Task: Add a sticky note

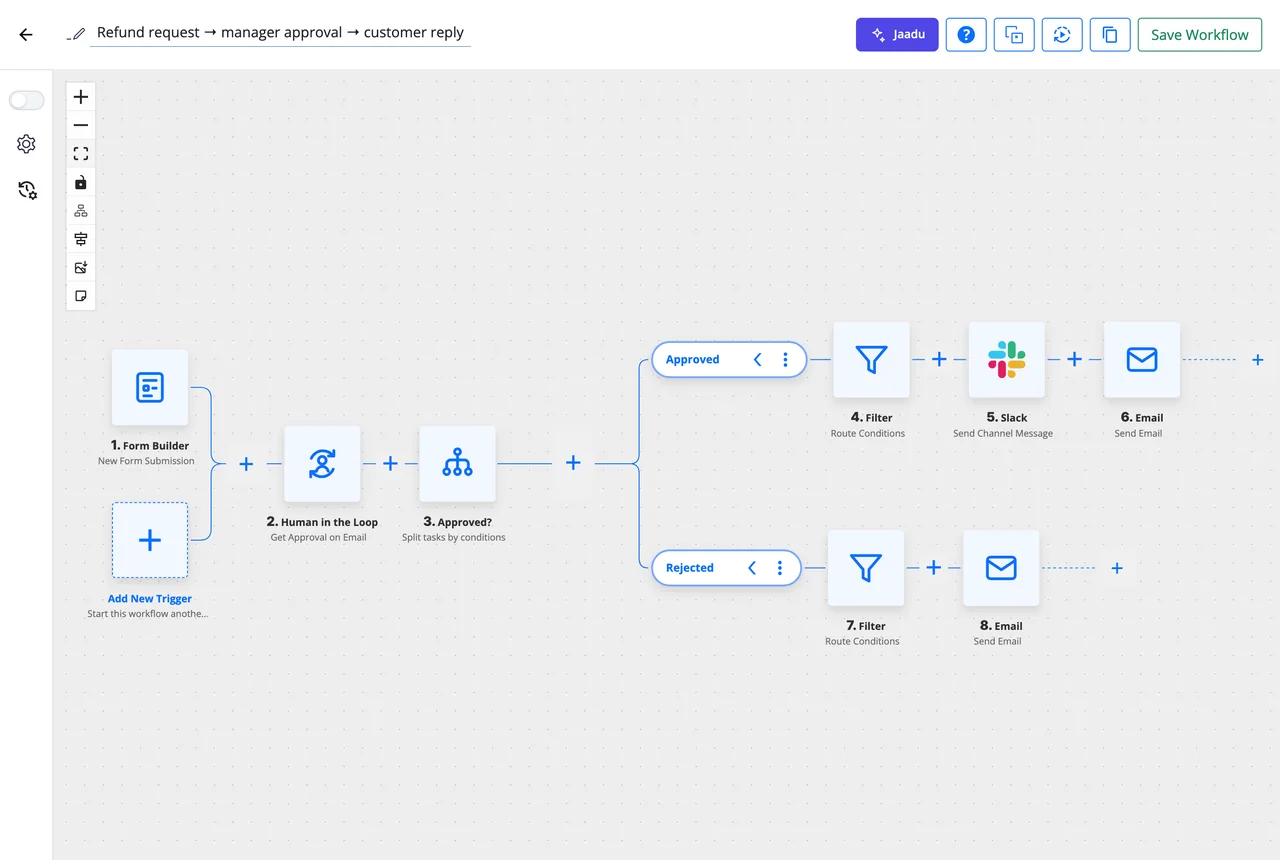Action: coord(81,296)
